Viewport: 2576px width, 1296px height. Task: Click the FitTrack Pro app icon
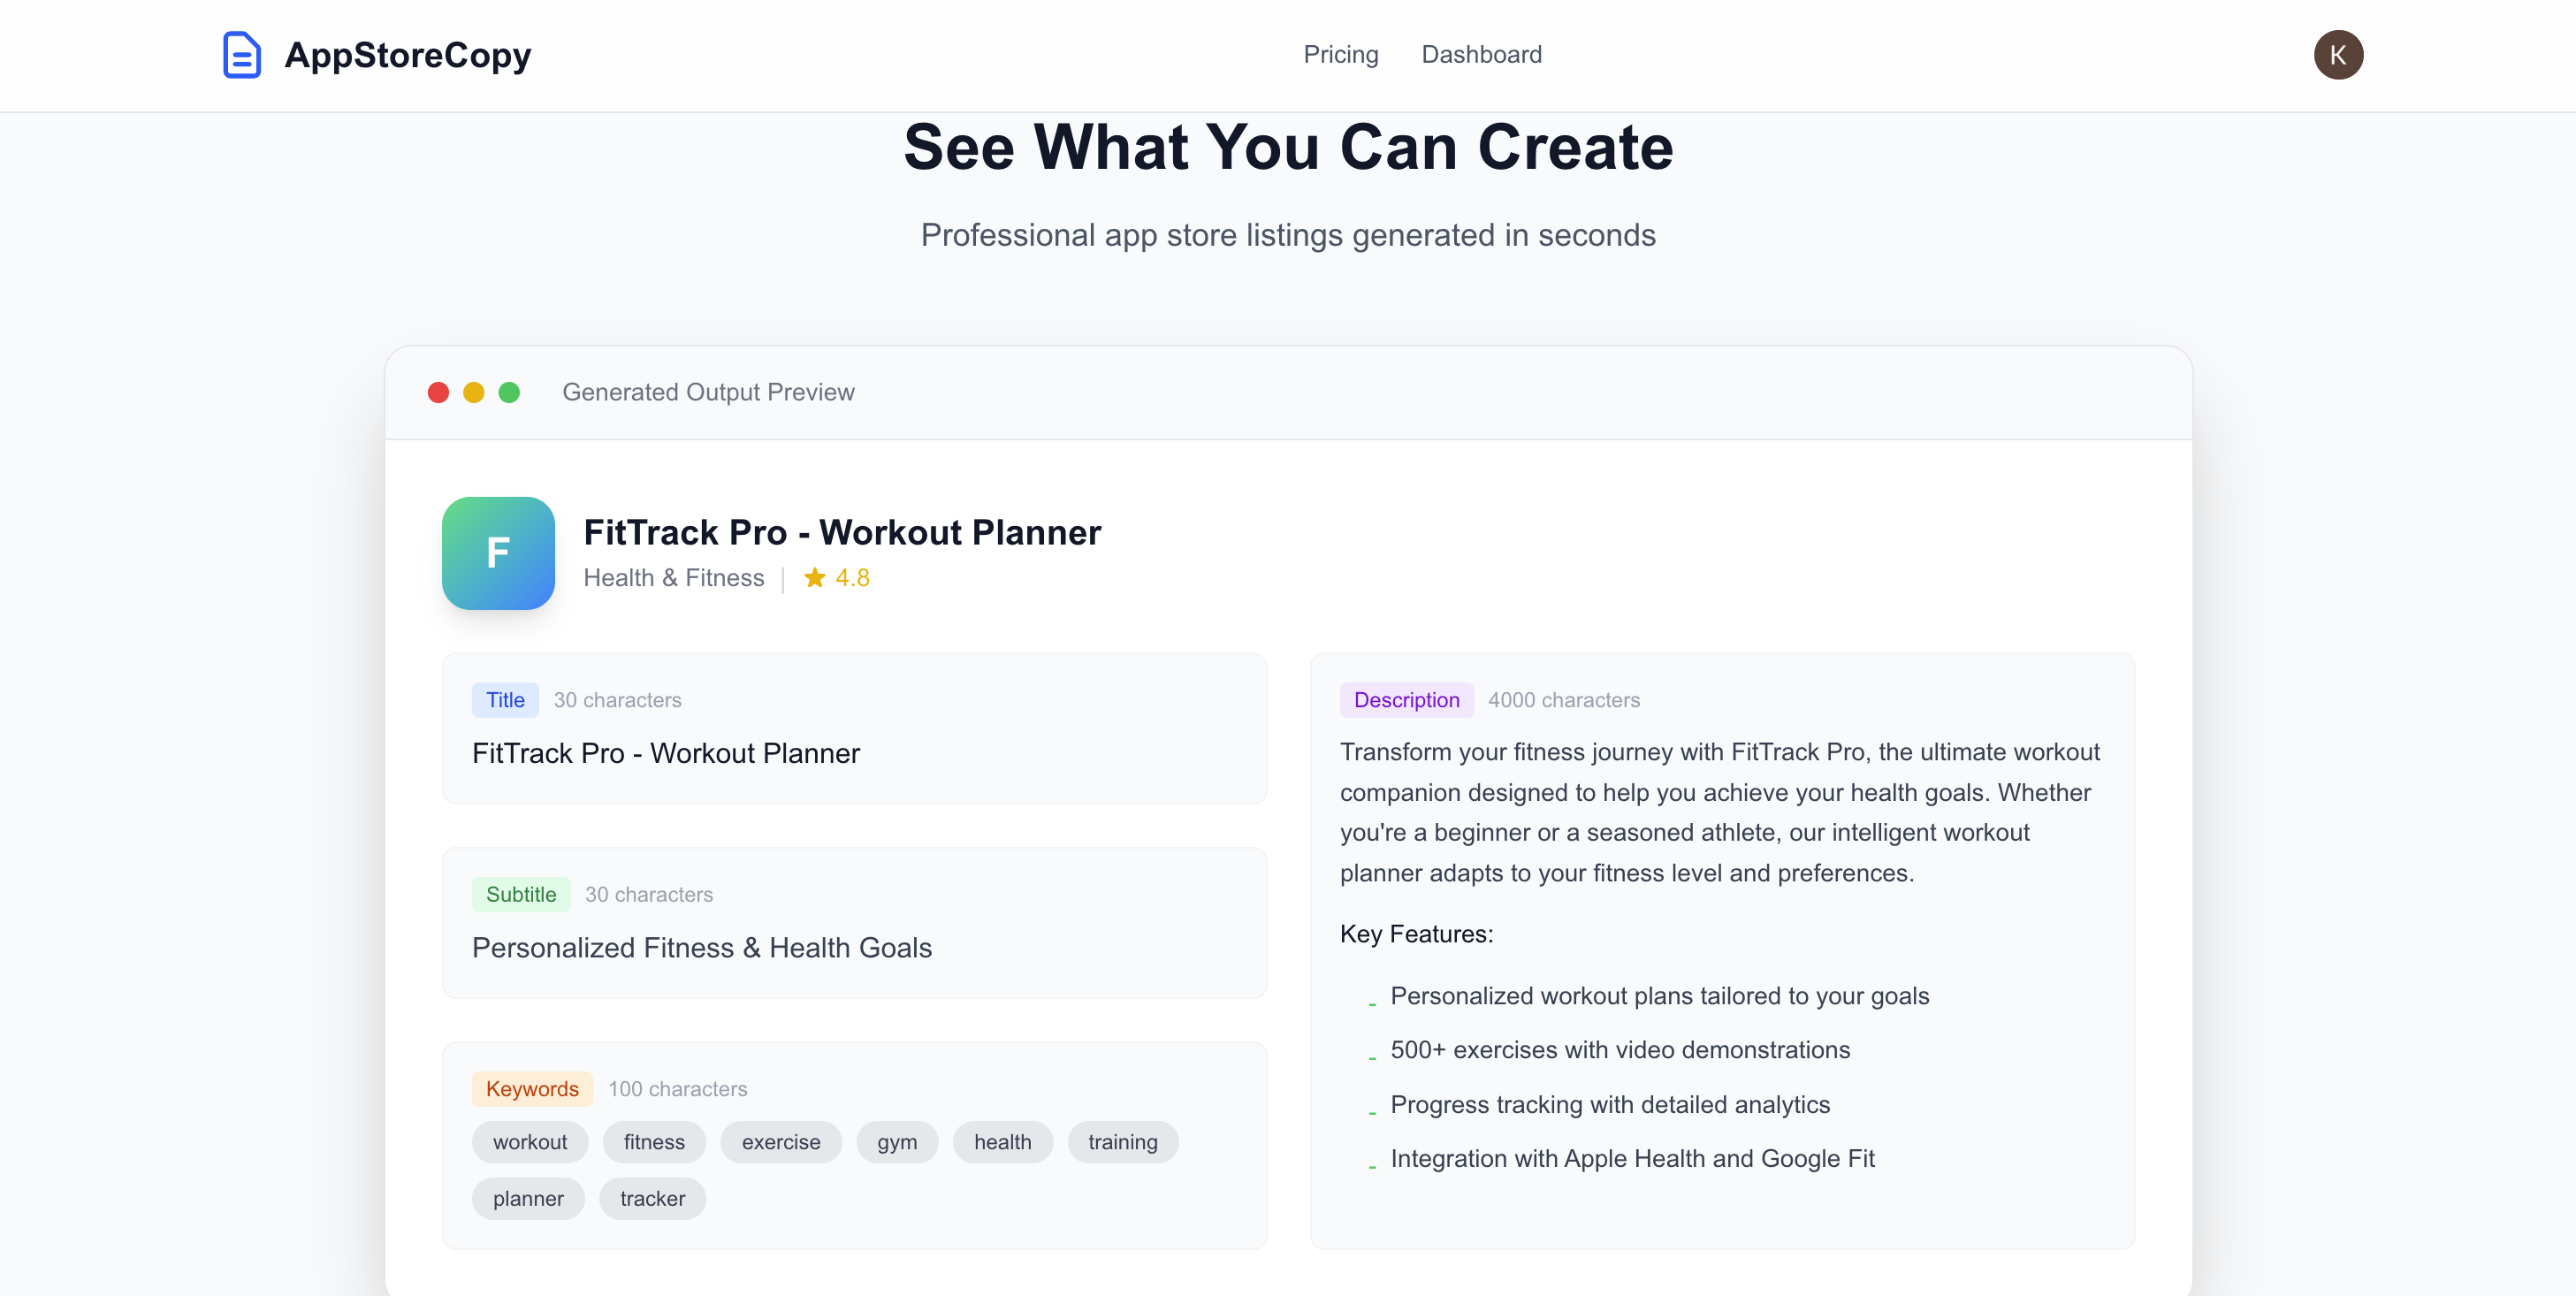click(x=497, y=554)
